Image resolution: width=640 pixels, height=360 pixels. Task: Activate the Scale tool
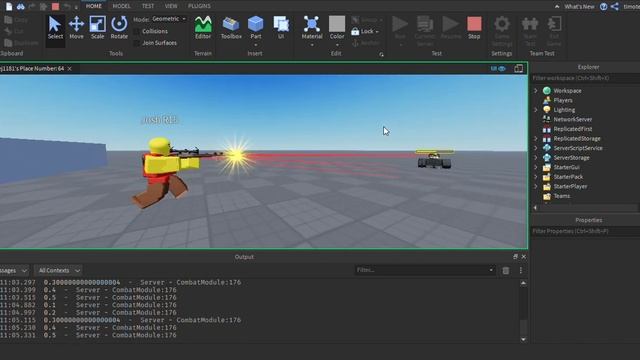[98, 27]
